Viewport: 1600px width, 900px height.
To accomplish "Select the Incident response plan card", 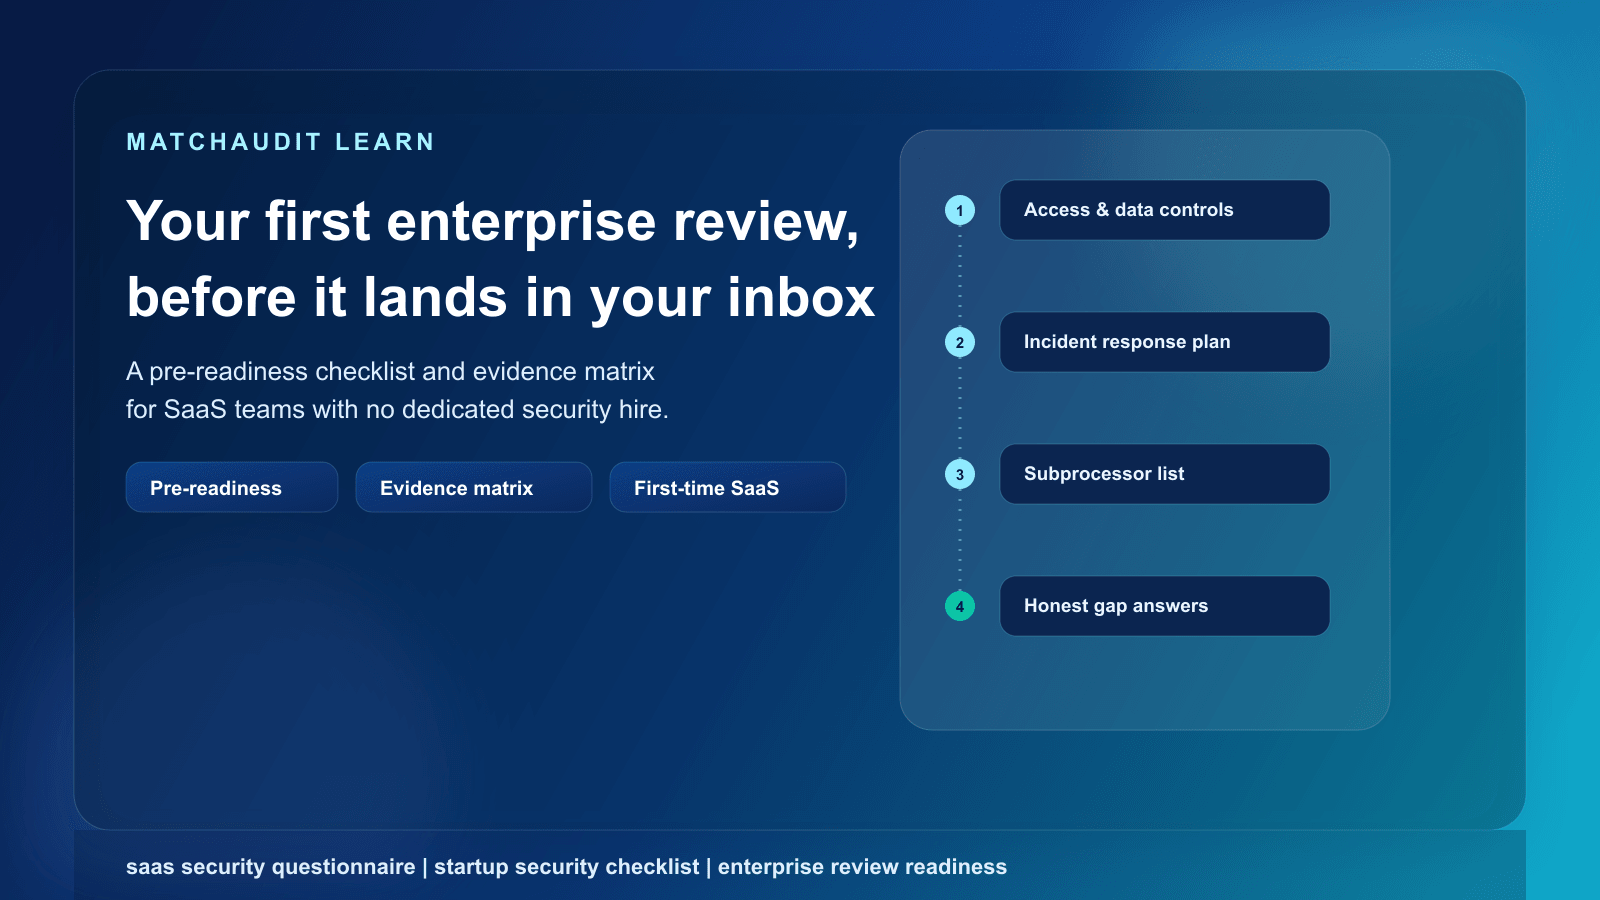I will pos(1165,342).
